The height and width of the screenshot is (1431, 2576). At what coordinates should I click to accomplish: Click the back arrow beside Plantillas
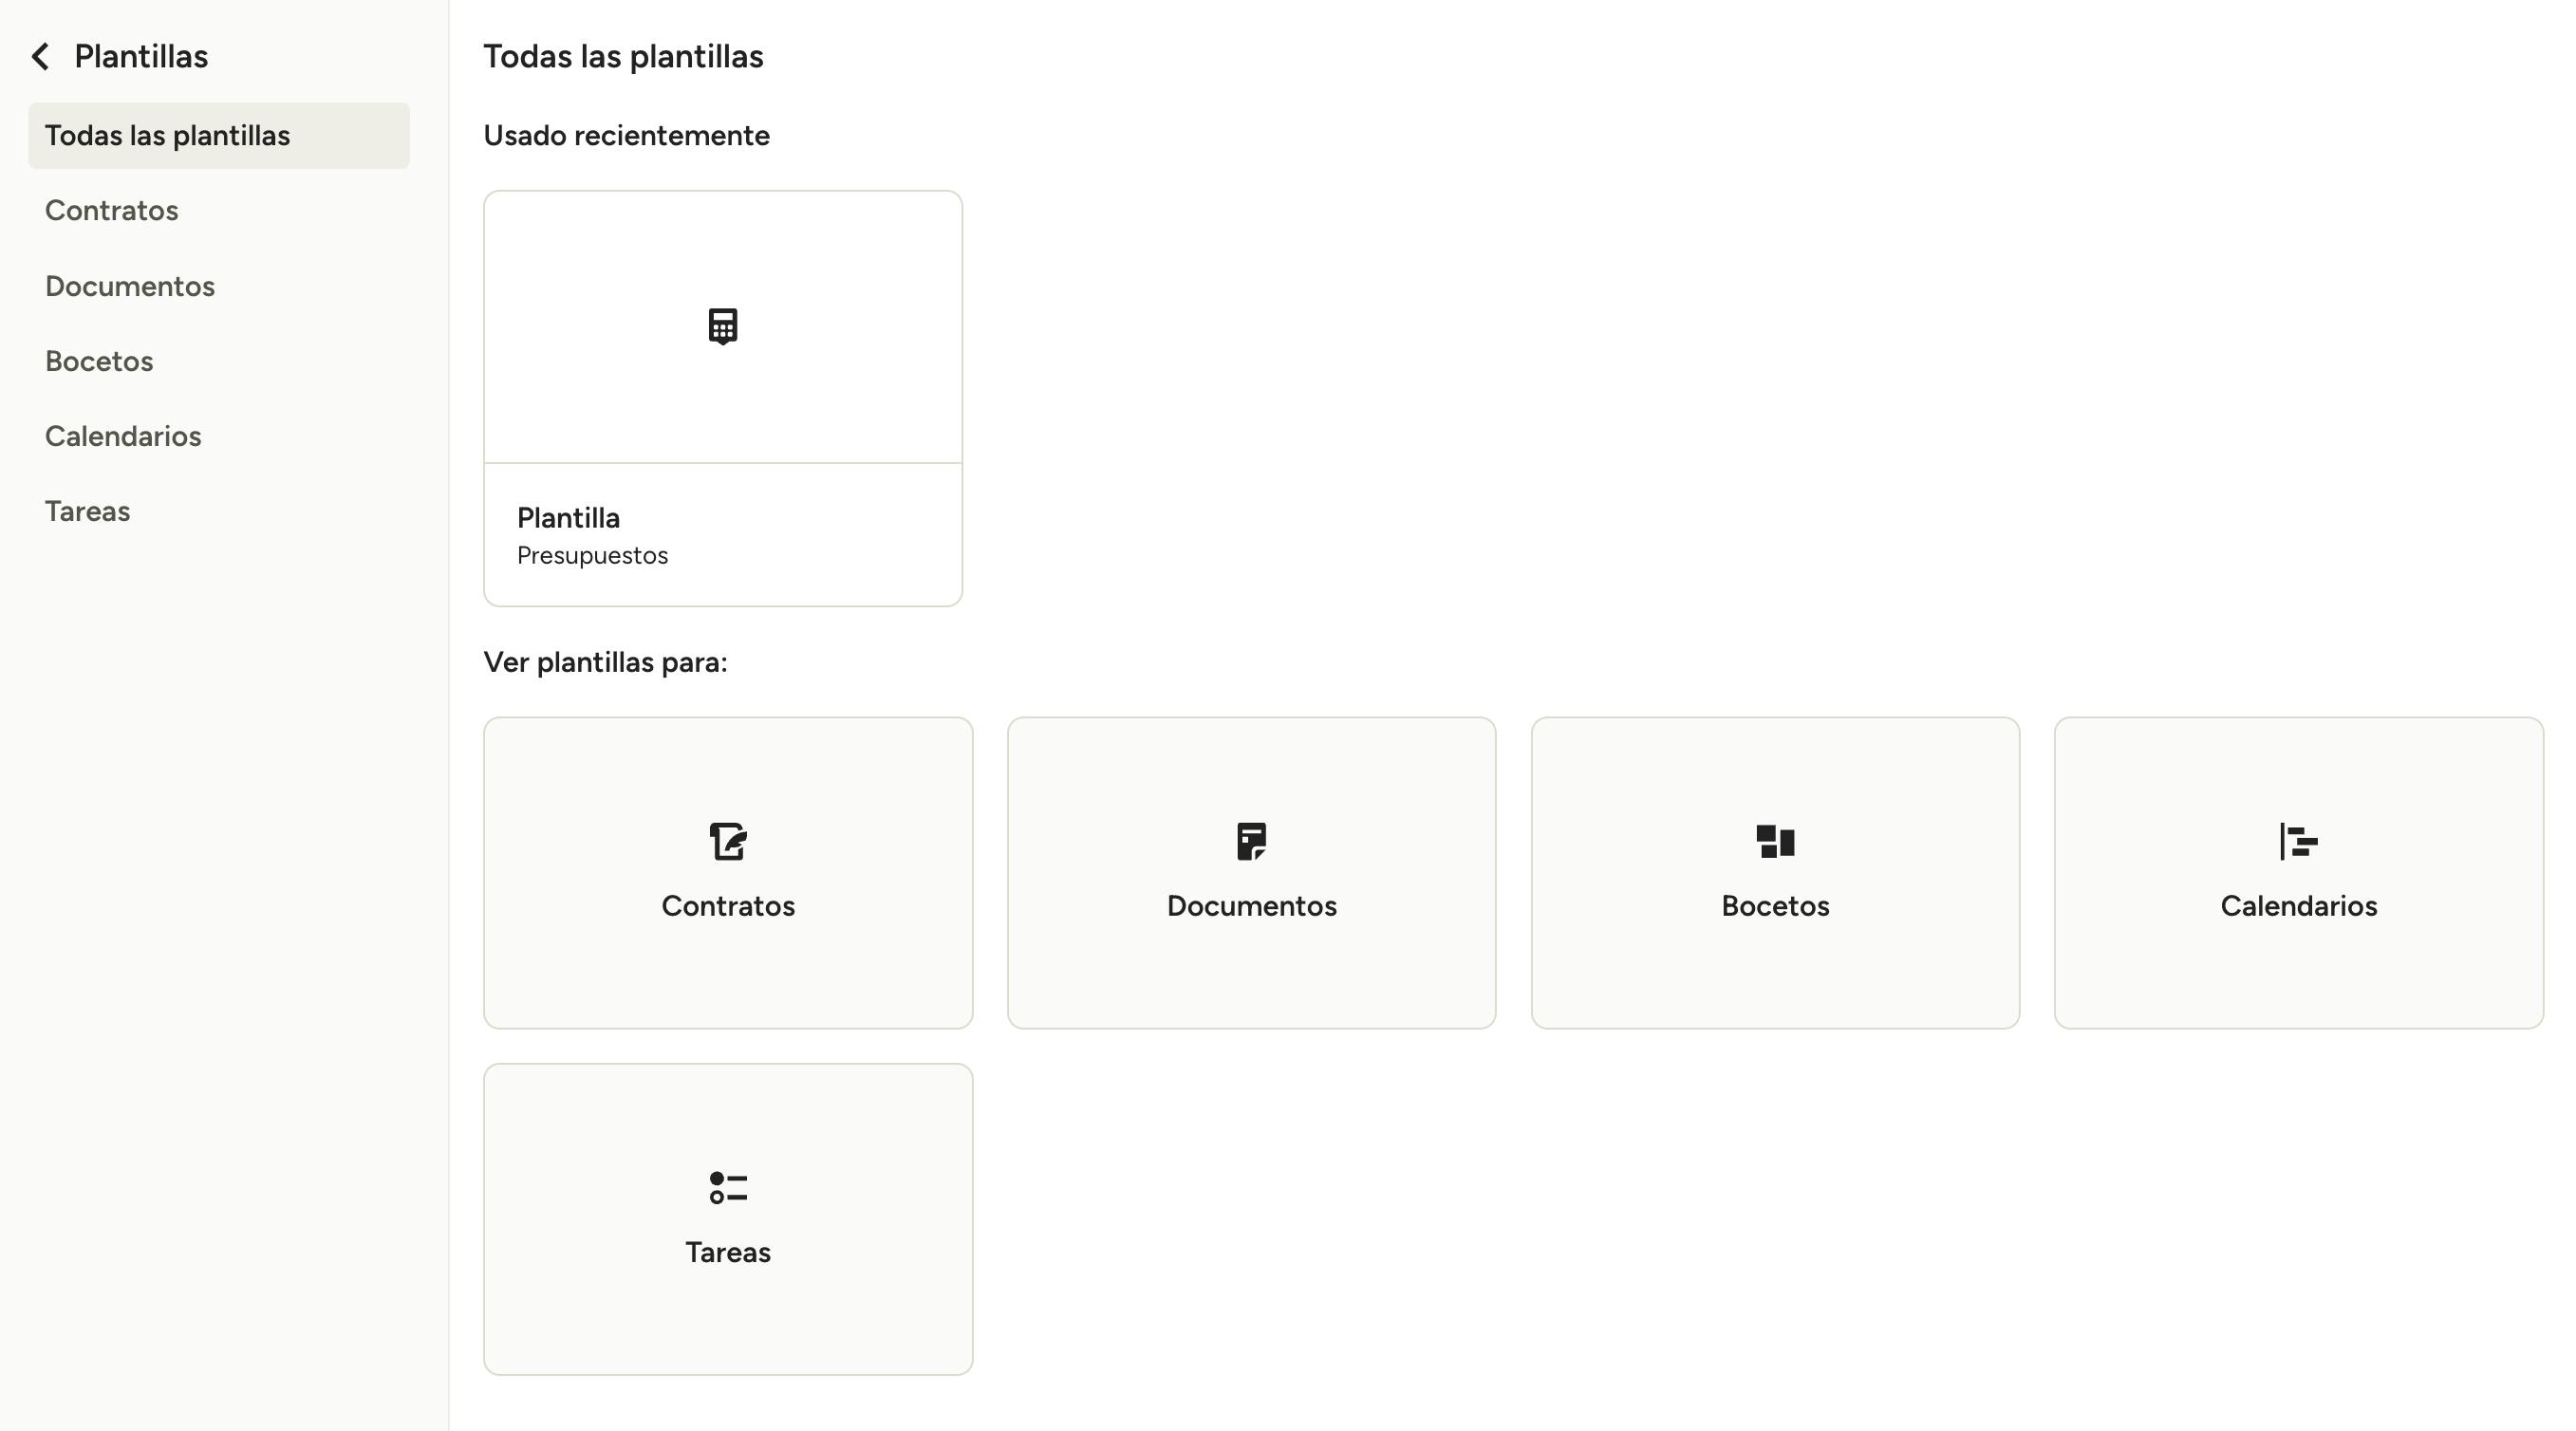click(x=41, y=57)
